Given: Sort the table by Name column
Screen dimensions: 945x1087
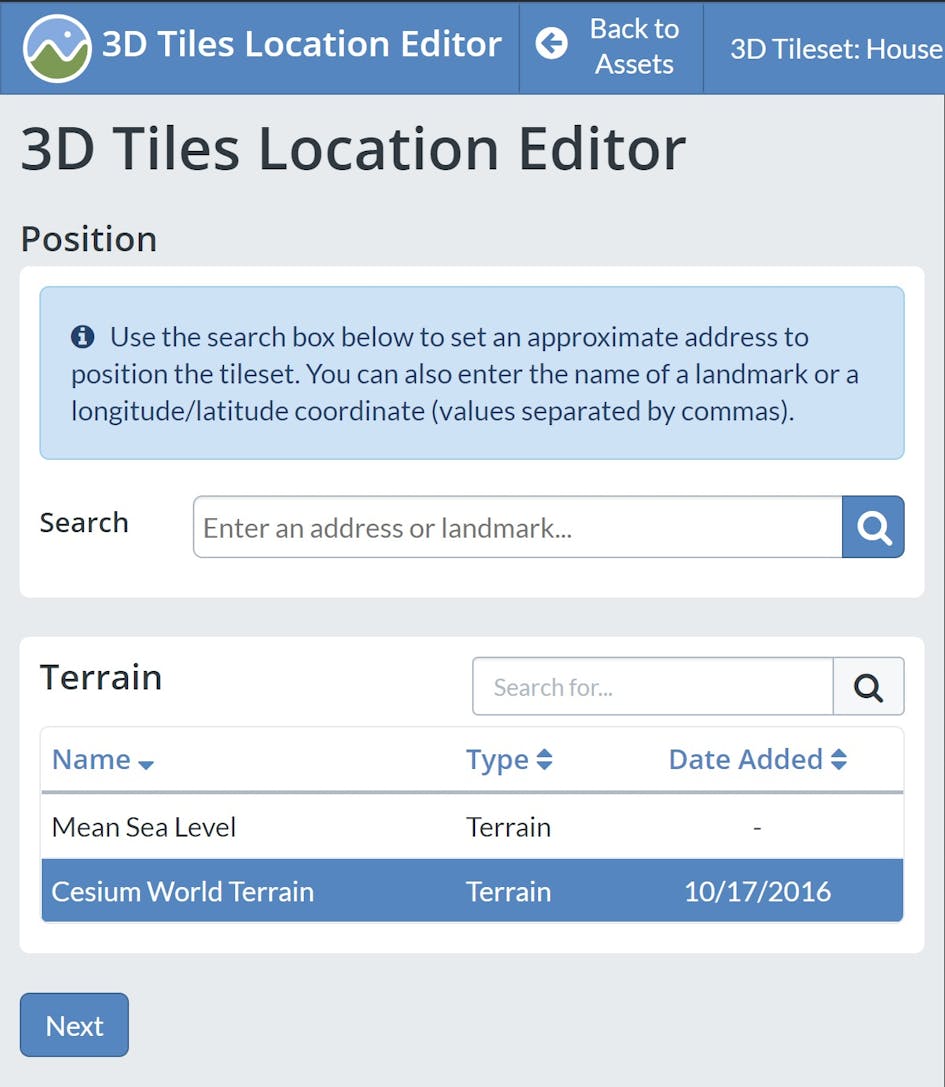Looking at the screenshot, I should click(92, 759).
